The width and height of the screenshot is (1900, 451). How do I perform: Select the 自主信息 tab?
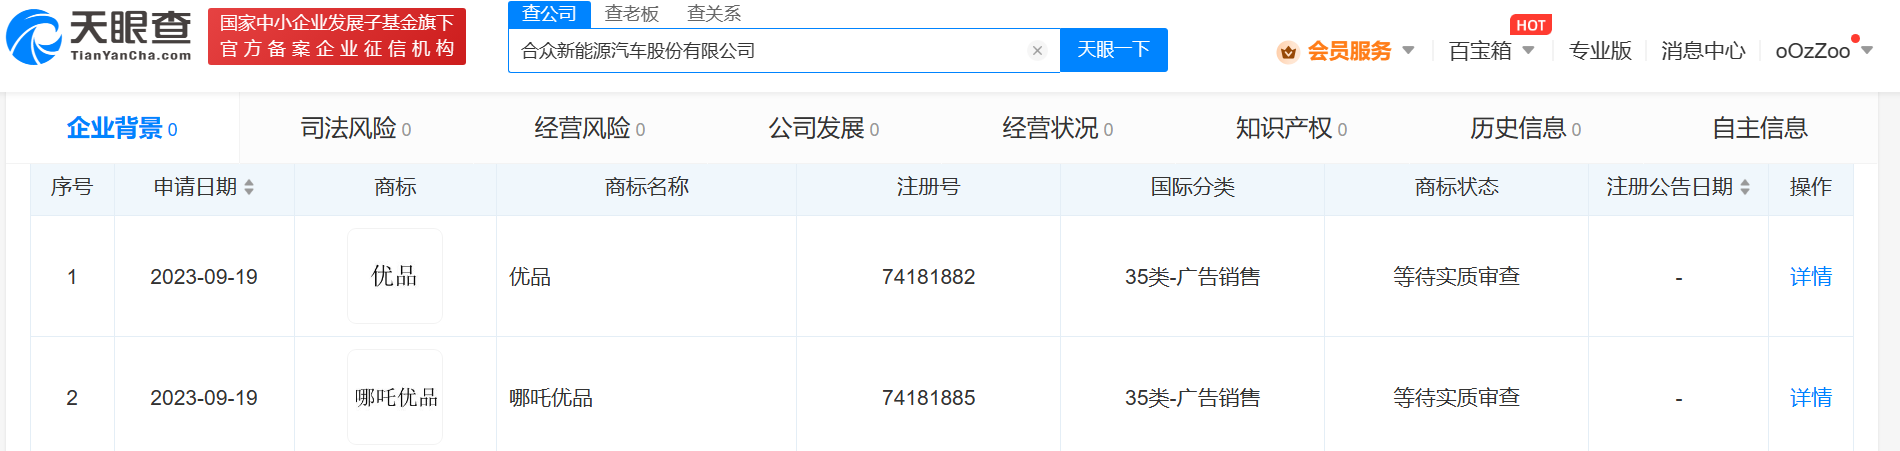pos(1760,128)
